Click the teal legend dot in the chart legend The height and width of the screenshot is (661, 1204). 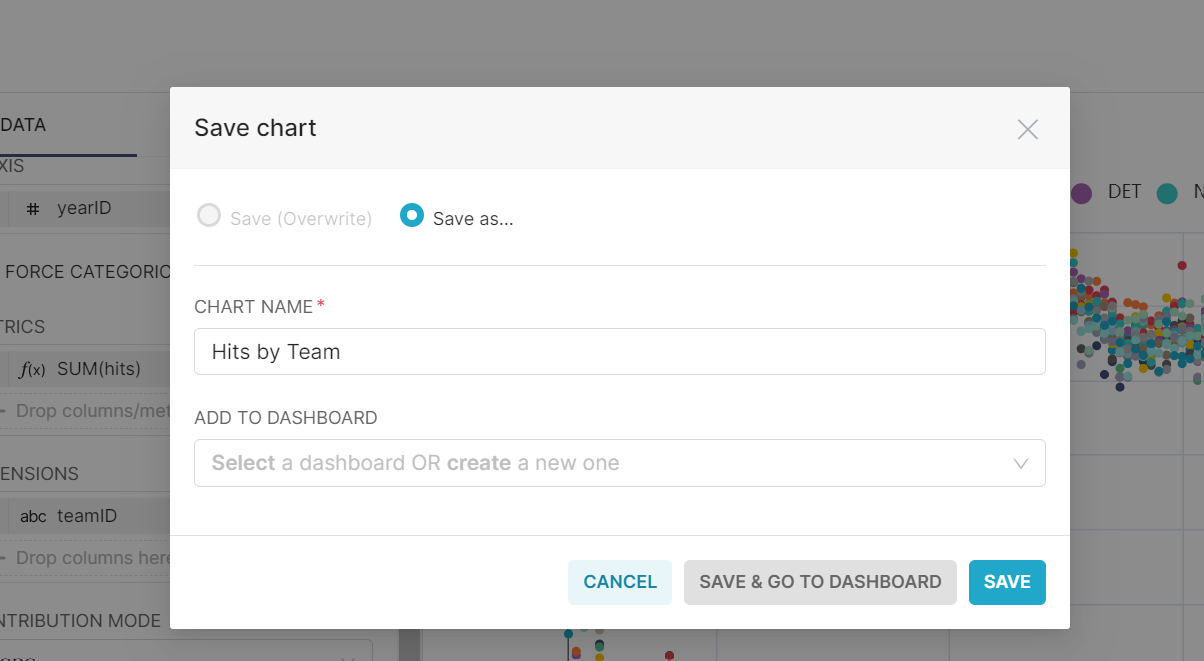(1167, 192)
